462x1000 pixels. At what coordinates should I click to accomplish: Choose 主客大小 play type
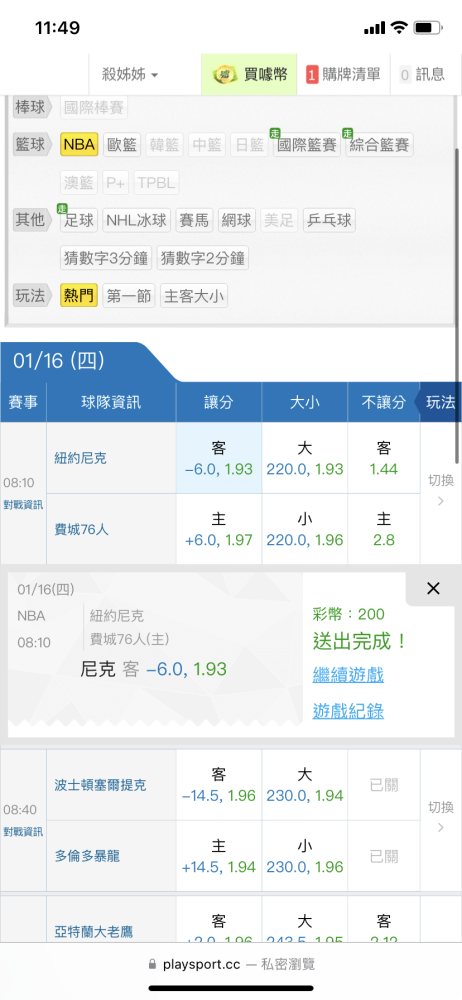(x=193, y=296)
